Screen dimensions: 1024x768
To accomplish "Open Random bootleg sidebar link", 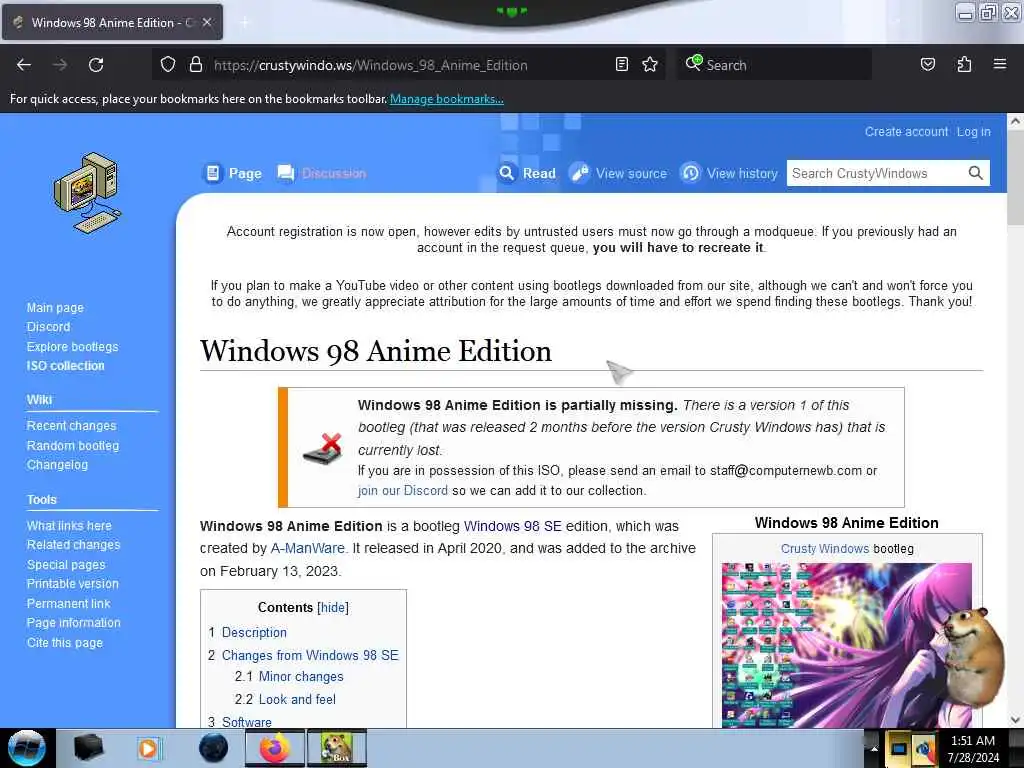I will pyautogui.click(x=72, y=445).
